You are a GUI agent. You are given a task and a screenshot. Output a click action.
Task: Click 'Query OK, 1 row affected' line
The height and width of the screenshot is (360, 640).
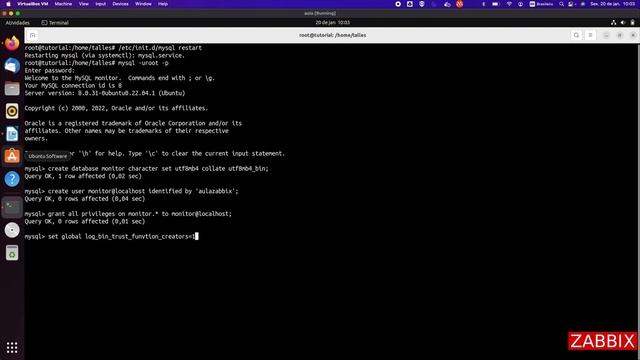coord(83,176)
